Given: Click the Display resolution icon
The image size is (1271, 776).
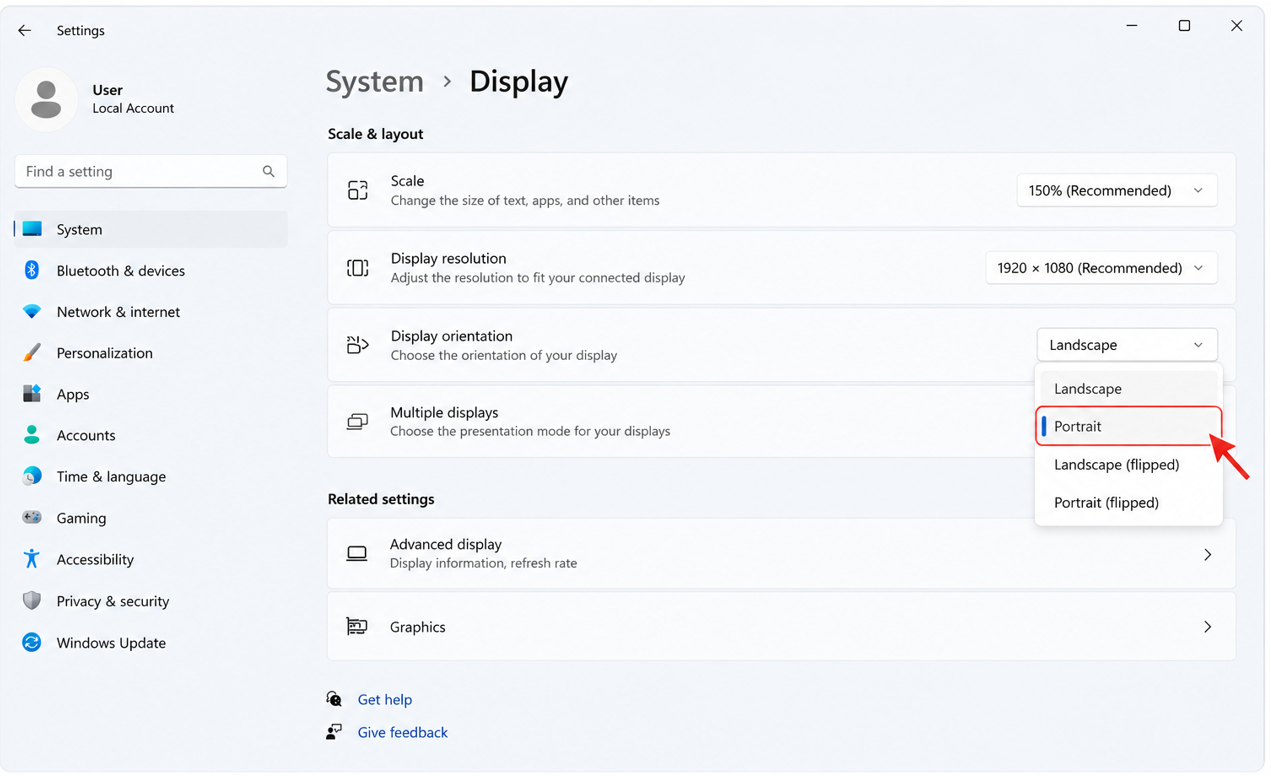Looking at the screenshot, I should [x=357, y=268].
